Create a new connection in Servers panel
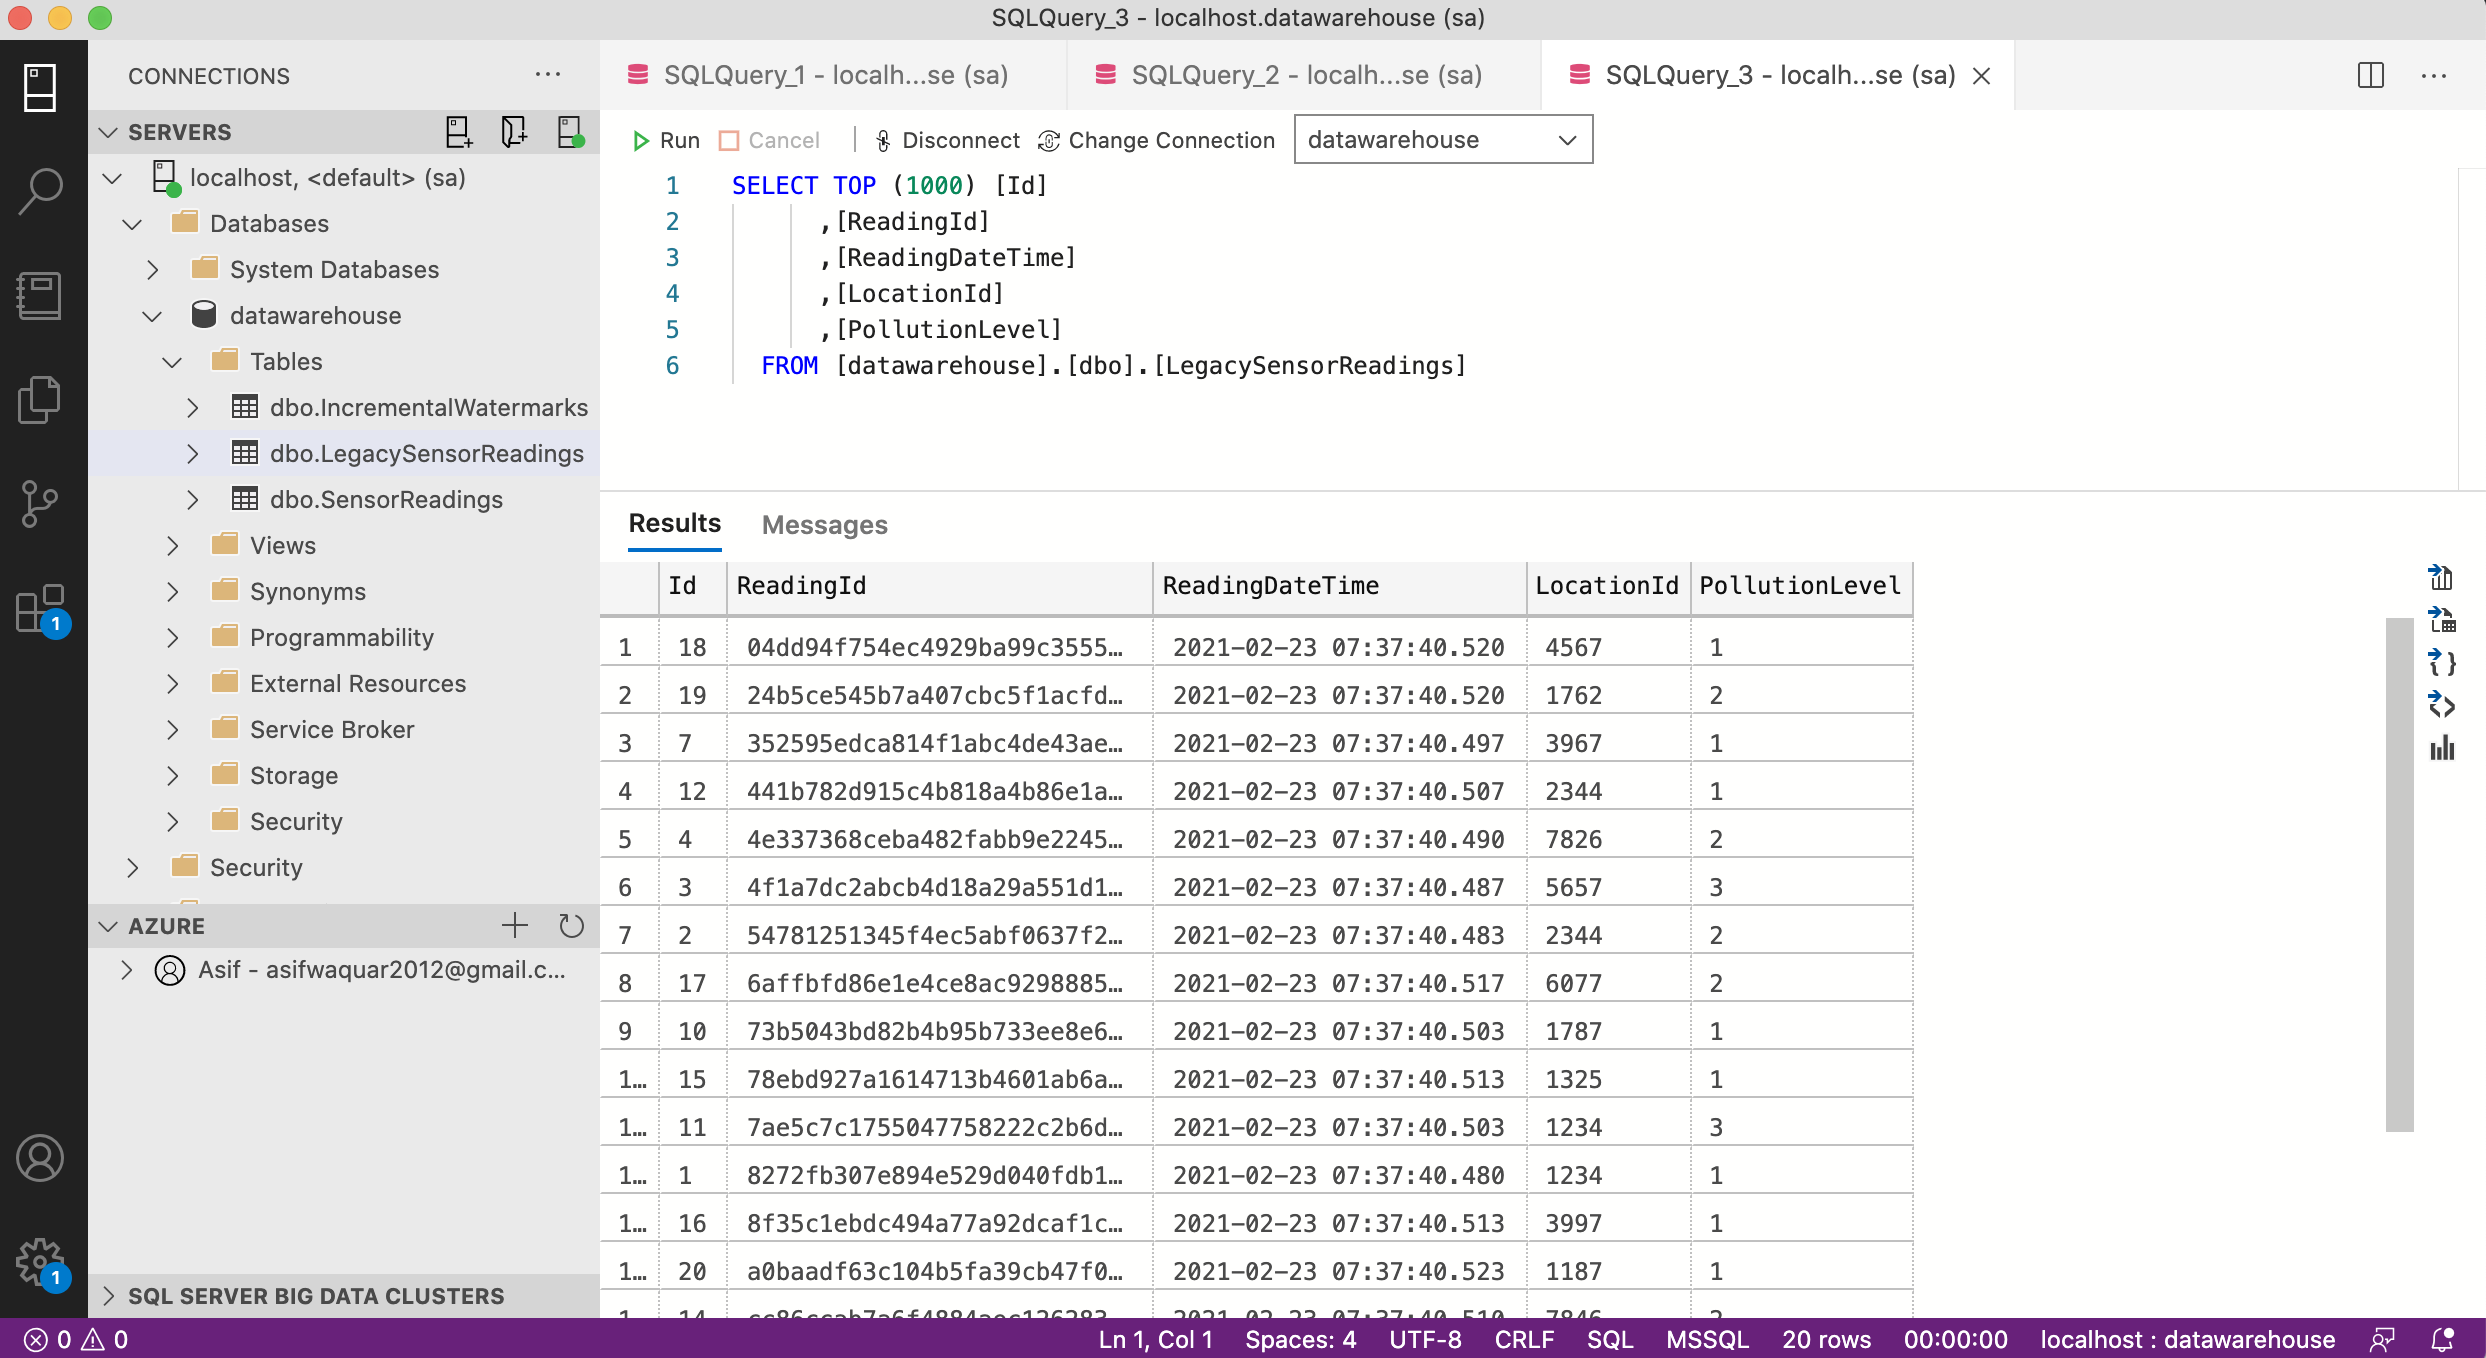Screen dimensions: 2486x1358 pyautogui.click(x=457, y=131)
